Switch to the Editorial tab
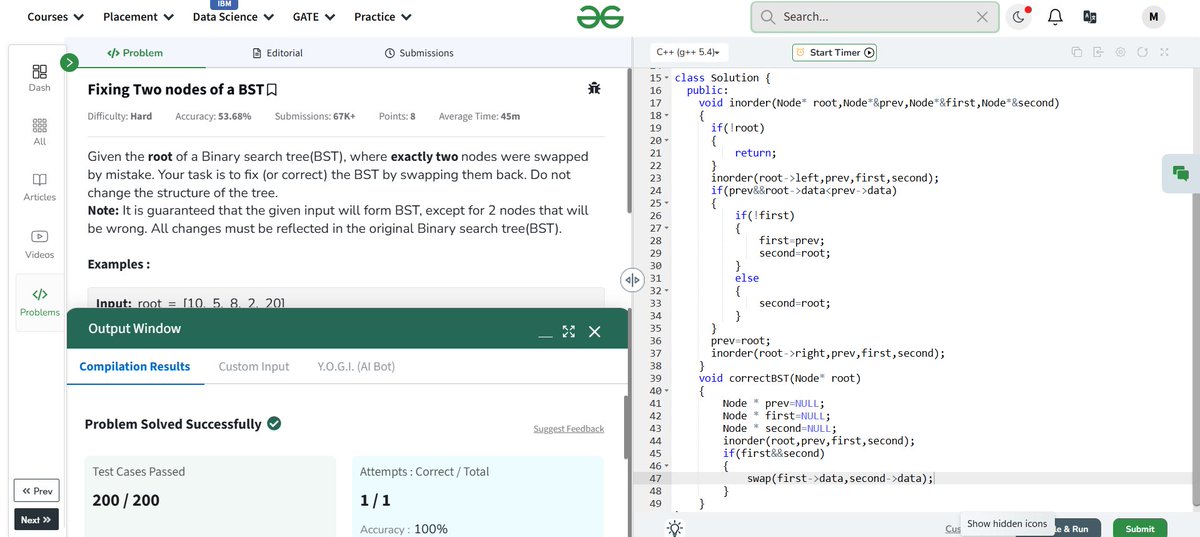Screen dimensions: 1200x537 [x=278, y=53]
